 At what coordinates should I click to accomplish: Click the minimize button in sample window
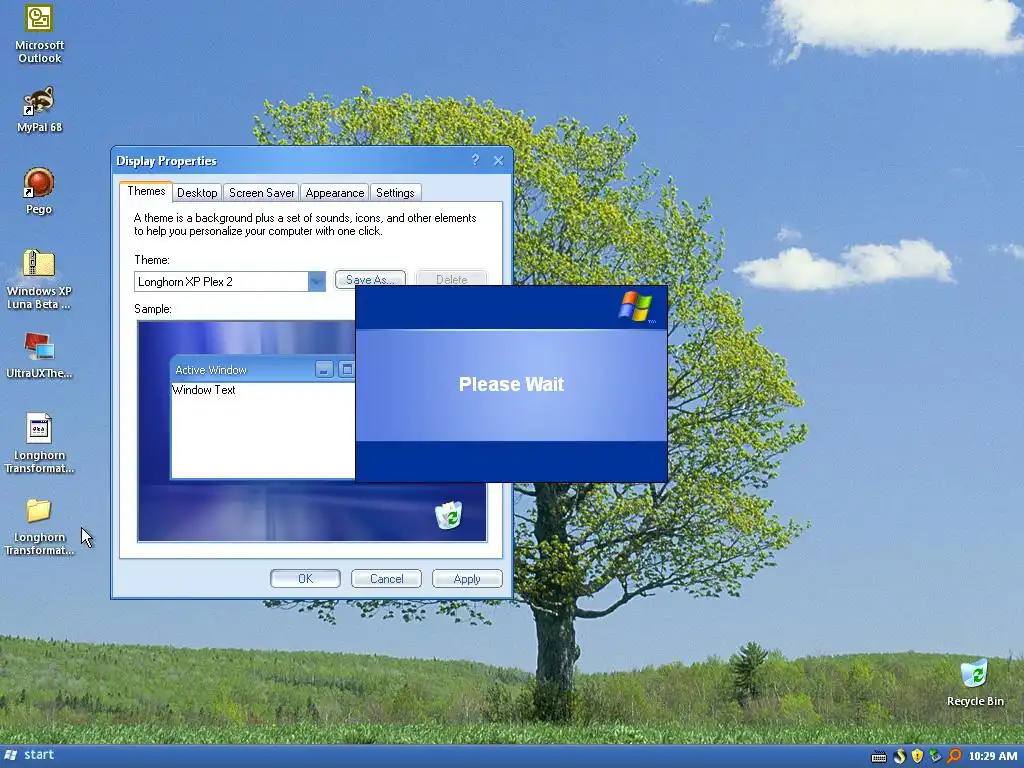coord(325,370)
